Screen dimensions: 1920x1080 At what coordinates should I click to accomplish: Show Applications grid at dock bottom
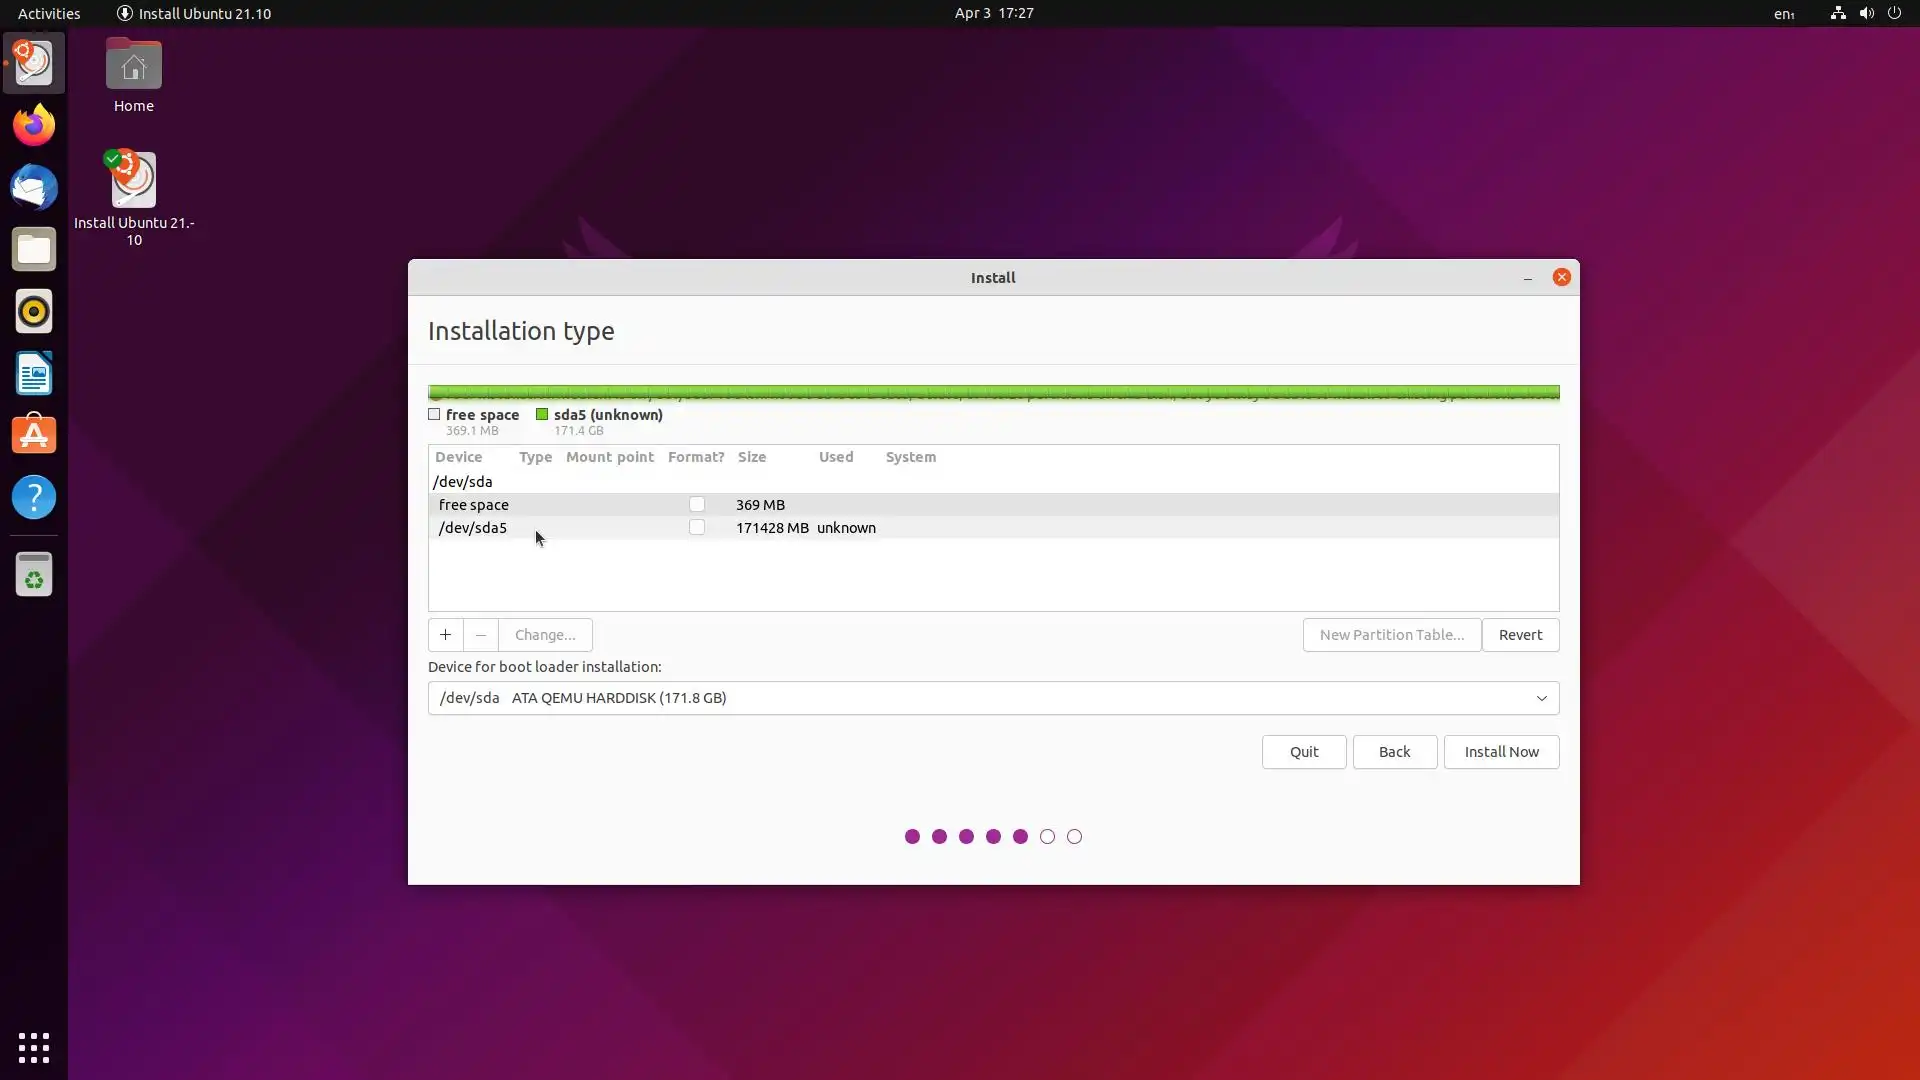[34, 1047]
